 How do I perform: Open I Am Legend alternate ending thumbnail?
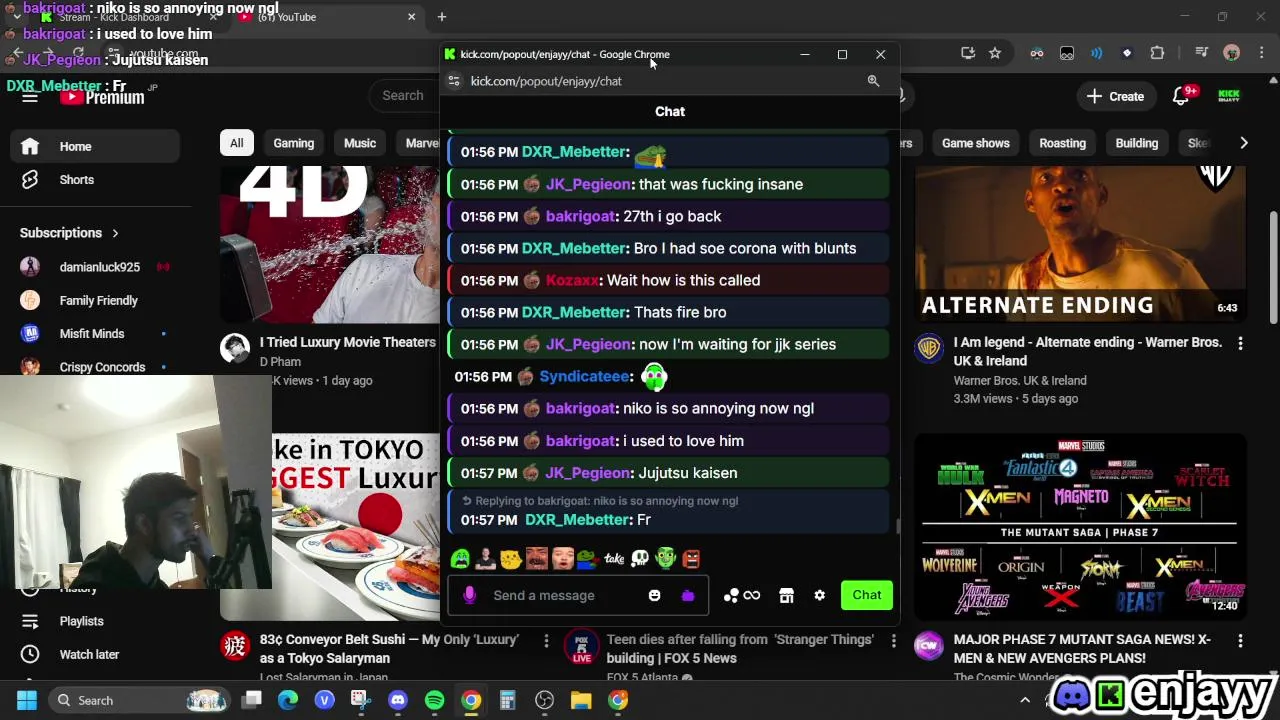(x=1080, y=245)
